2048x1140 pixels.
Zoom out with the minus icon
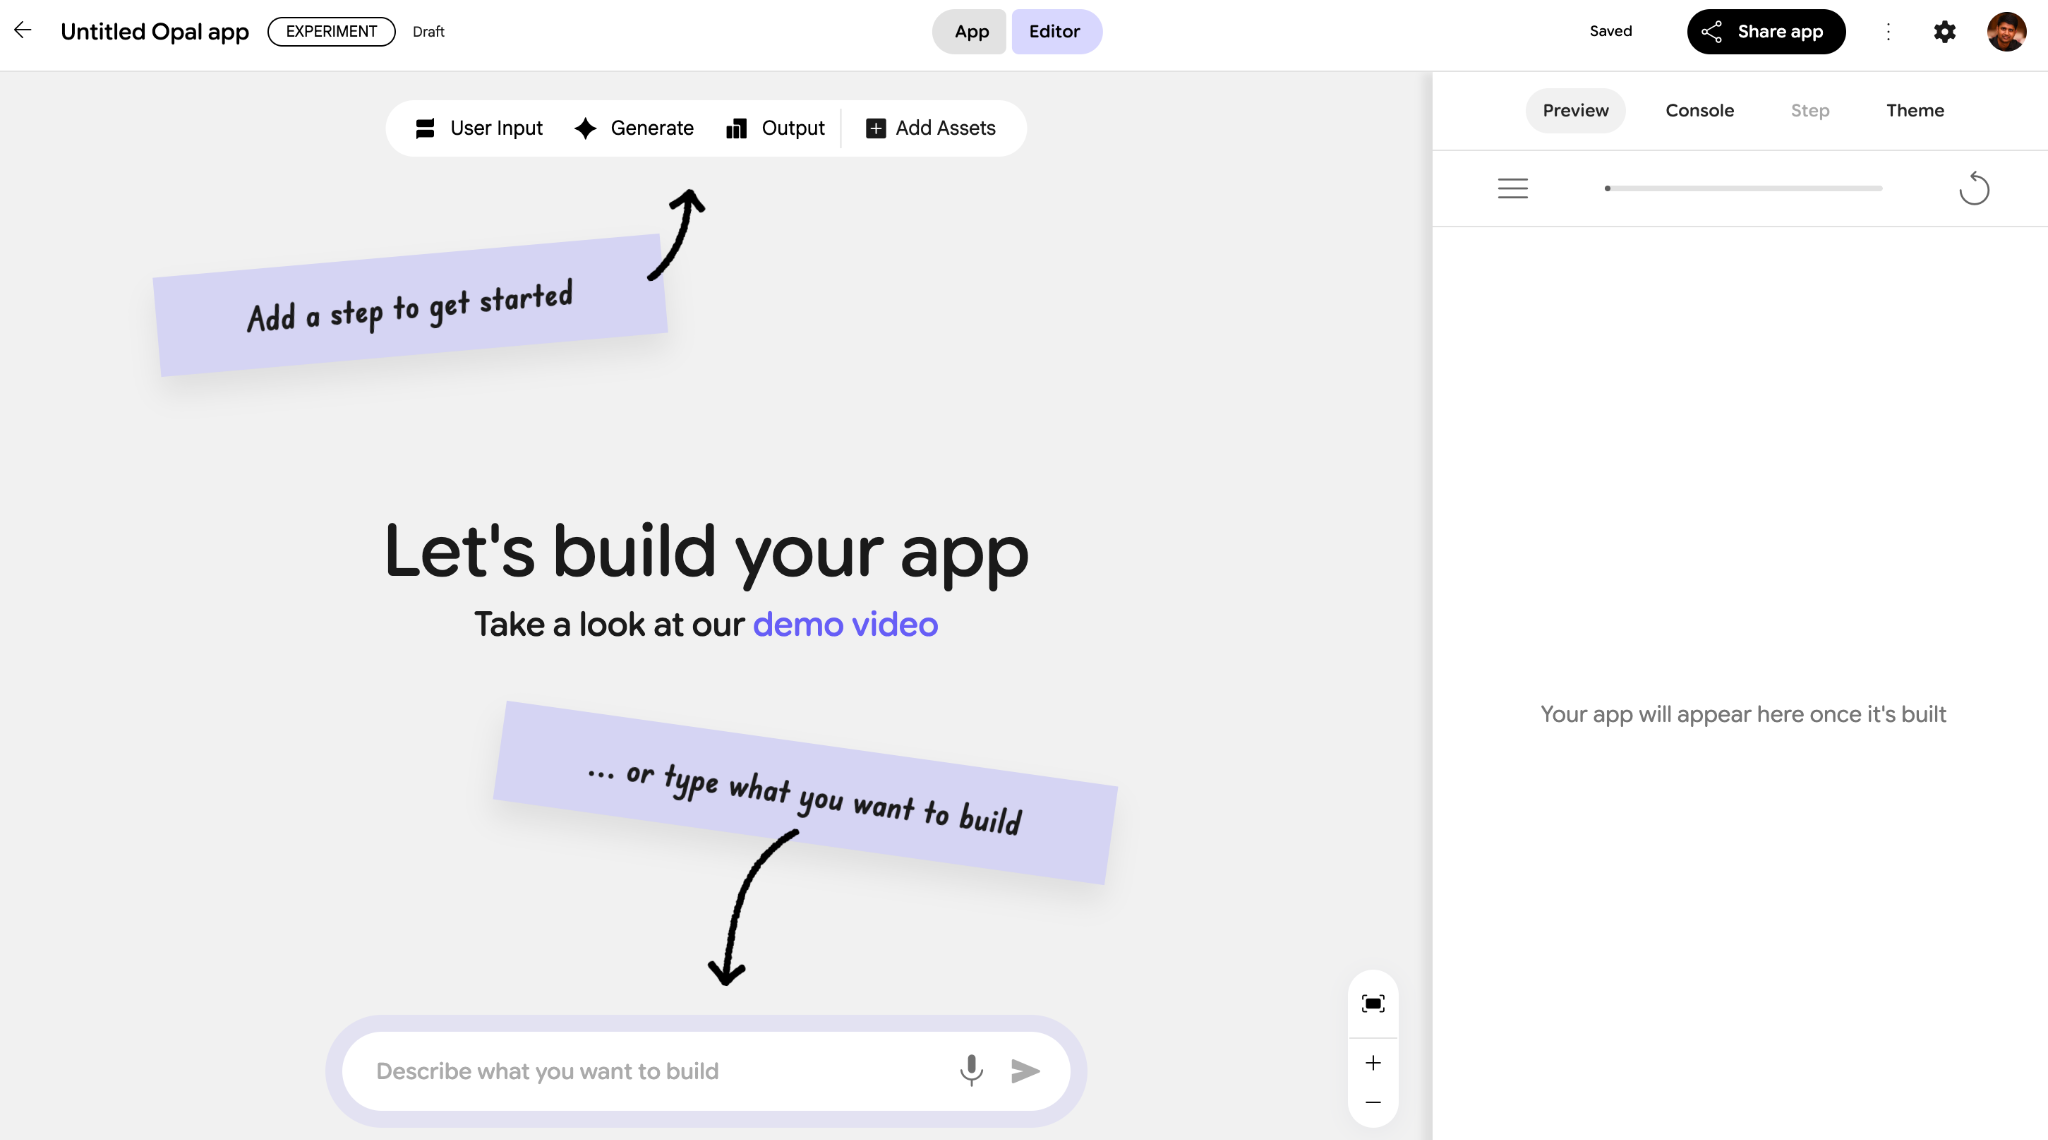[1373, 1102]
